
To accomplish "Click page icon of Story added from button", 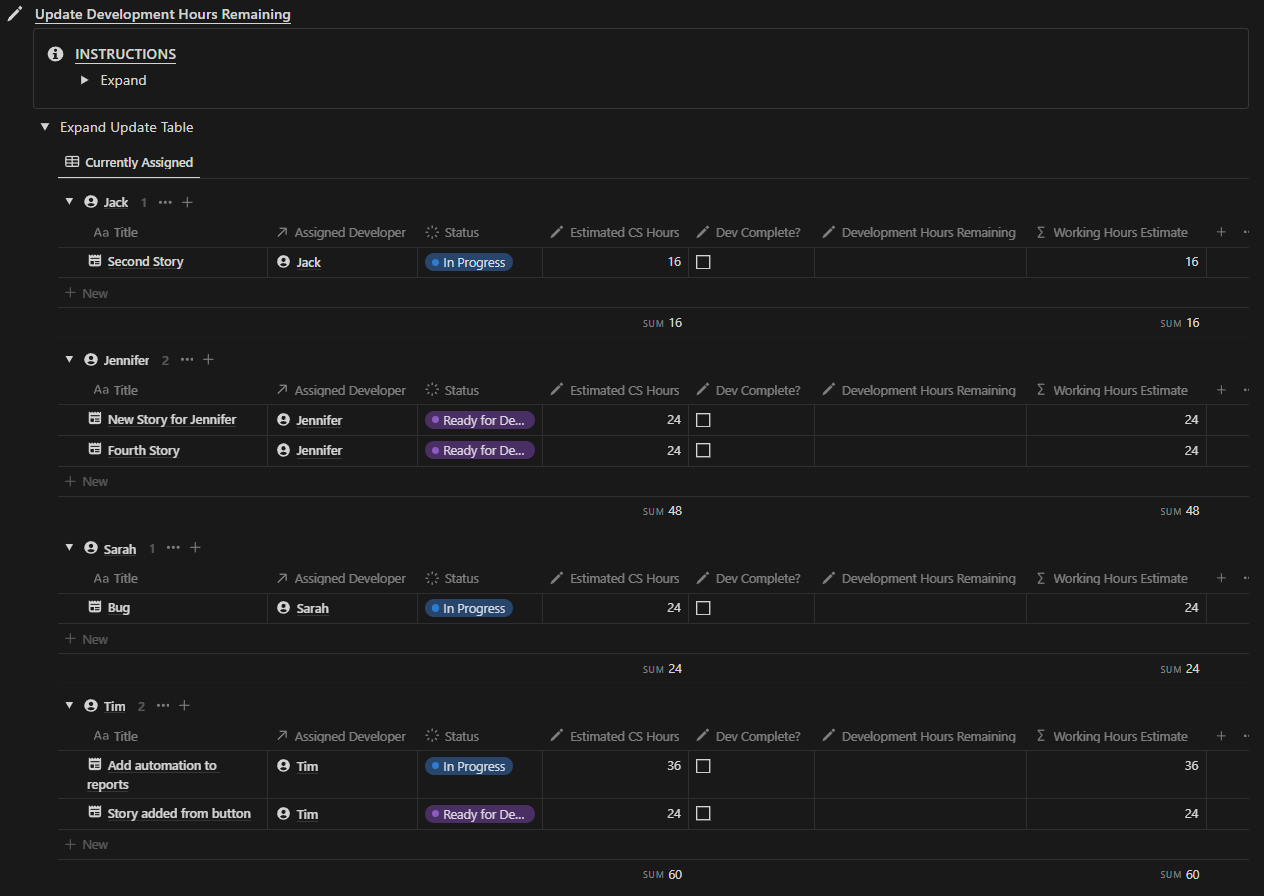I will pyautogui.click(x=95, y=813).
